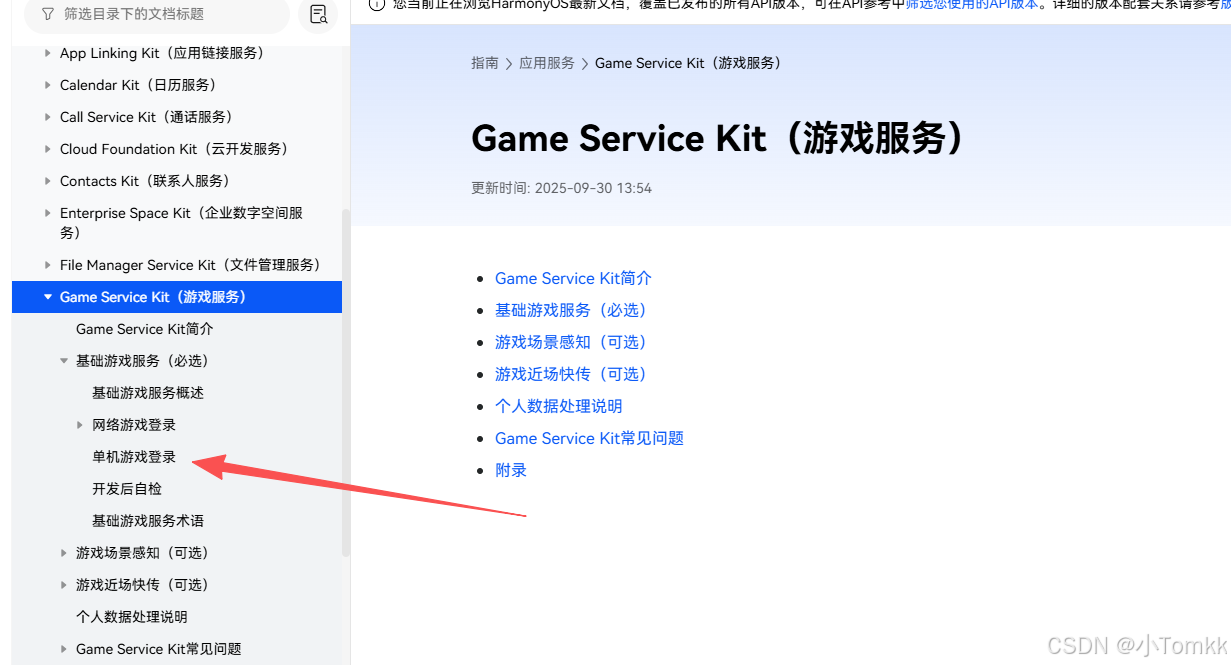Open Contacts Kit（联系人服务） entry
Image resolution: width=1231 pixels, height=665 pixels.
pos(145,181)
